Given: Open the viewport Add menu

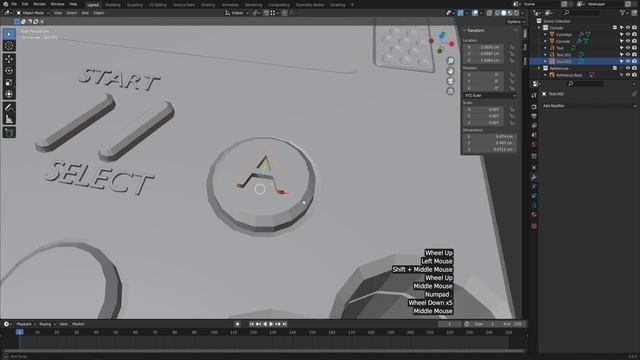Looking at the screenshot, I should click(85, 13).
